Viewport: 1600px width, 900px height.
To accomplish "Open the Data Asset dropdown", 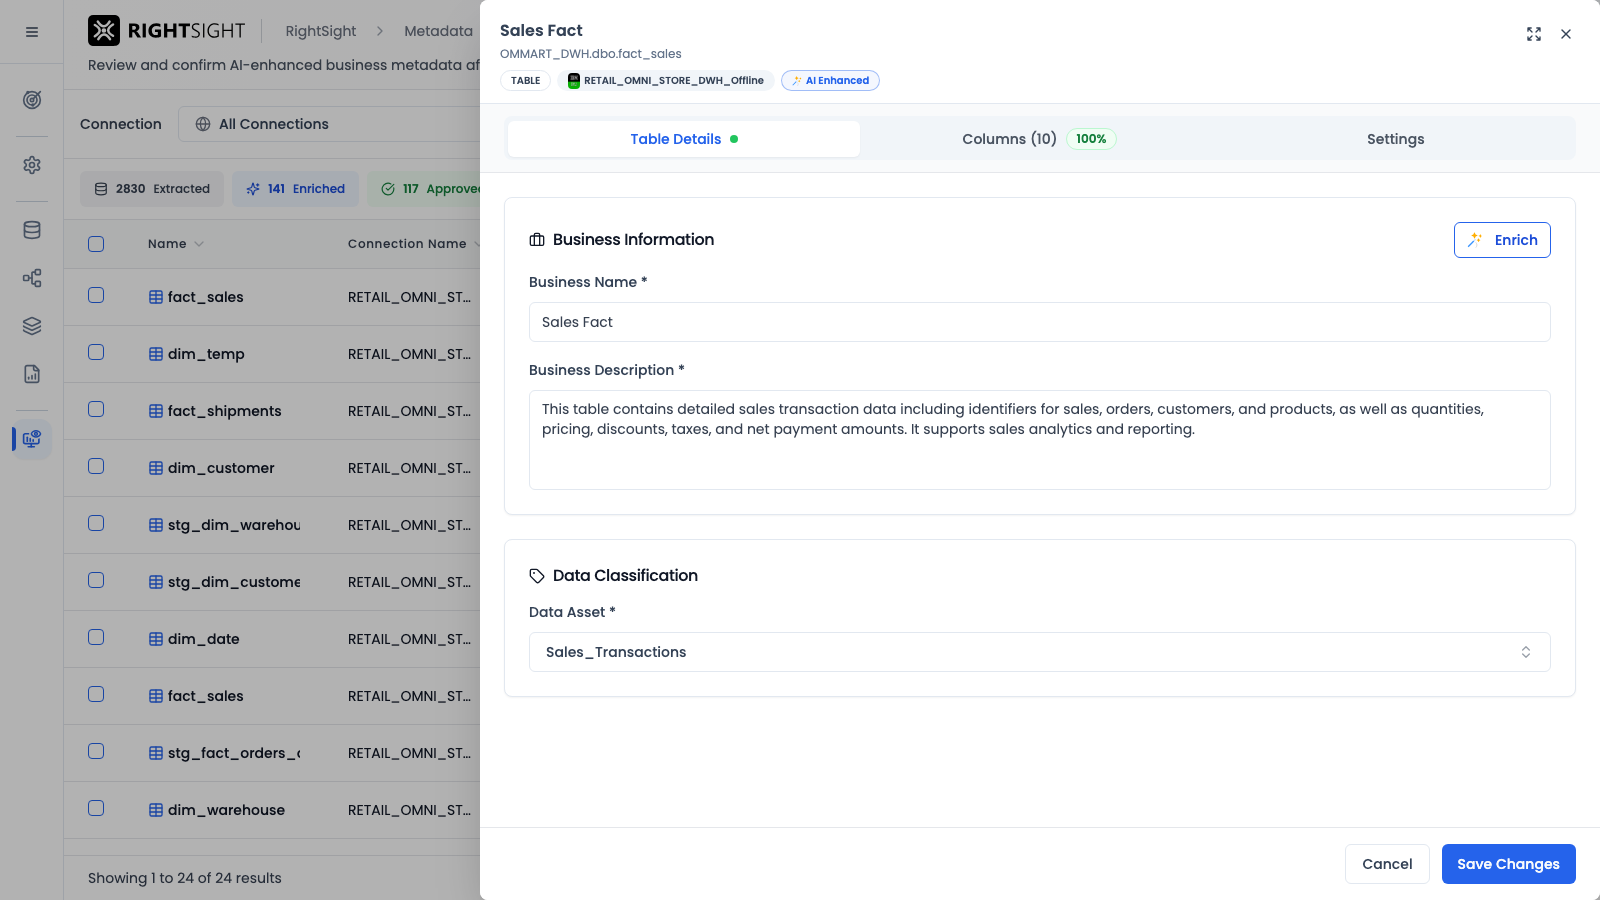I will [x=1039, y=652].
